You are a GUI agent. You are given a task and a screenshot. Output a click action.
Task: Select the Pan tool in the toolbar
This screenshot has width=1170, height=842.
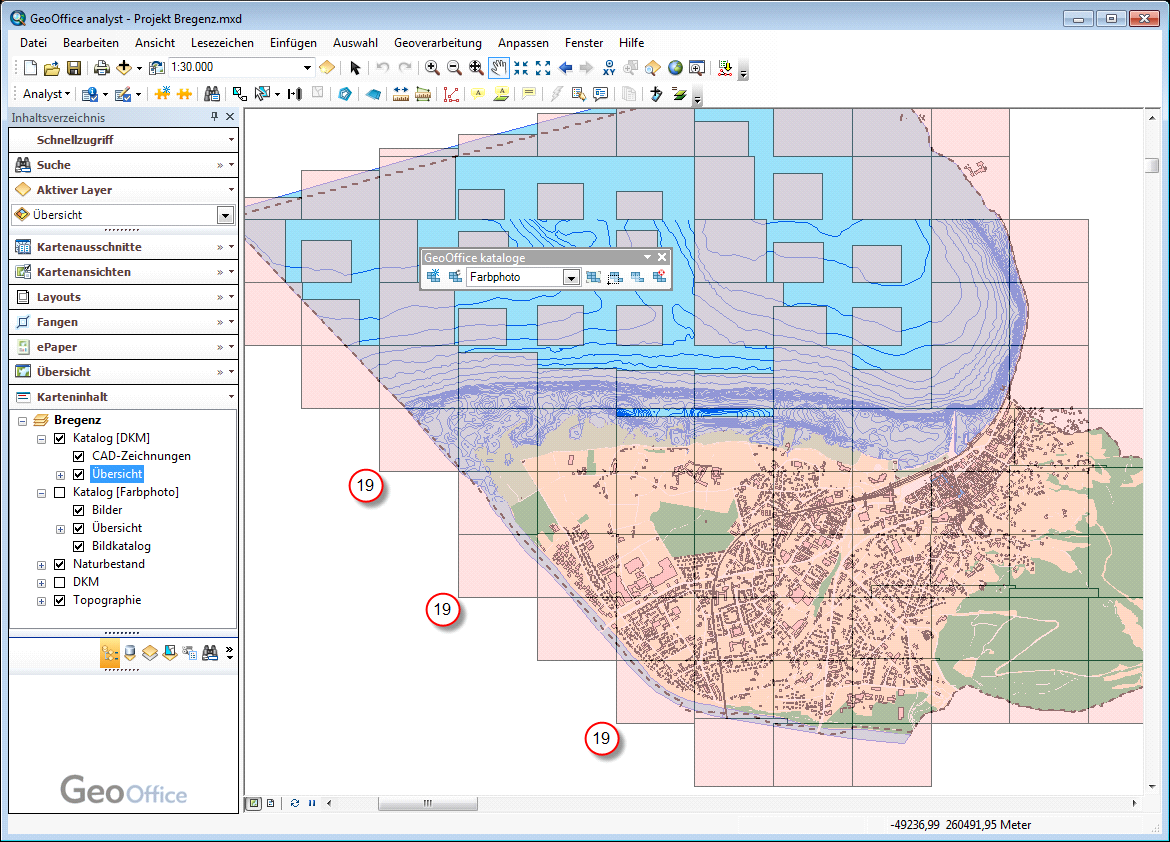point(499,68)
